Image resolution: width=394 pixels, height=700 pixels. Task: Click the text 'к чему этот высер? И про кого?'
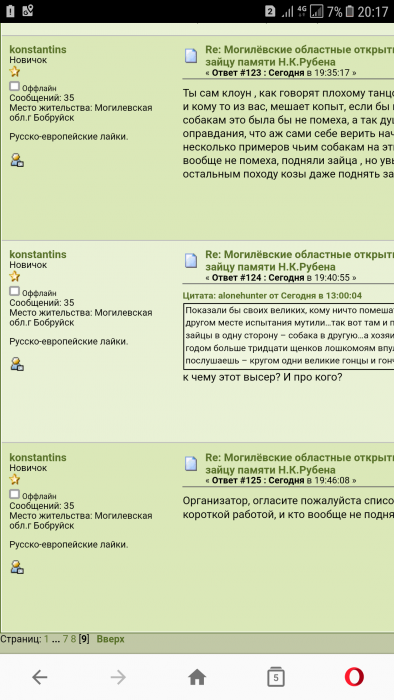tap(262, 377)
